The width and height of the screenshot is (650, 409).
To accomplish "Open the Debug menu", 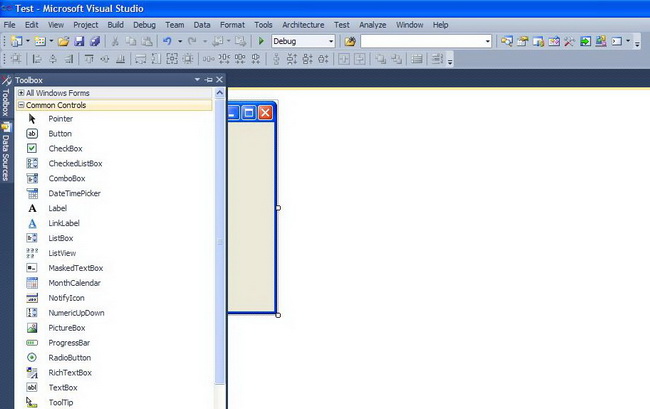I will 144,25.
